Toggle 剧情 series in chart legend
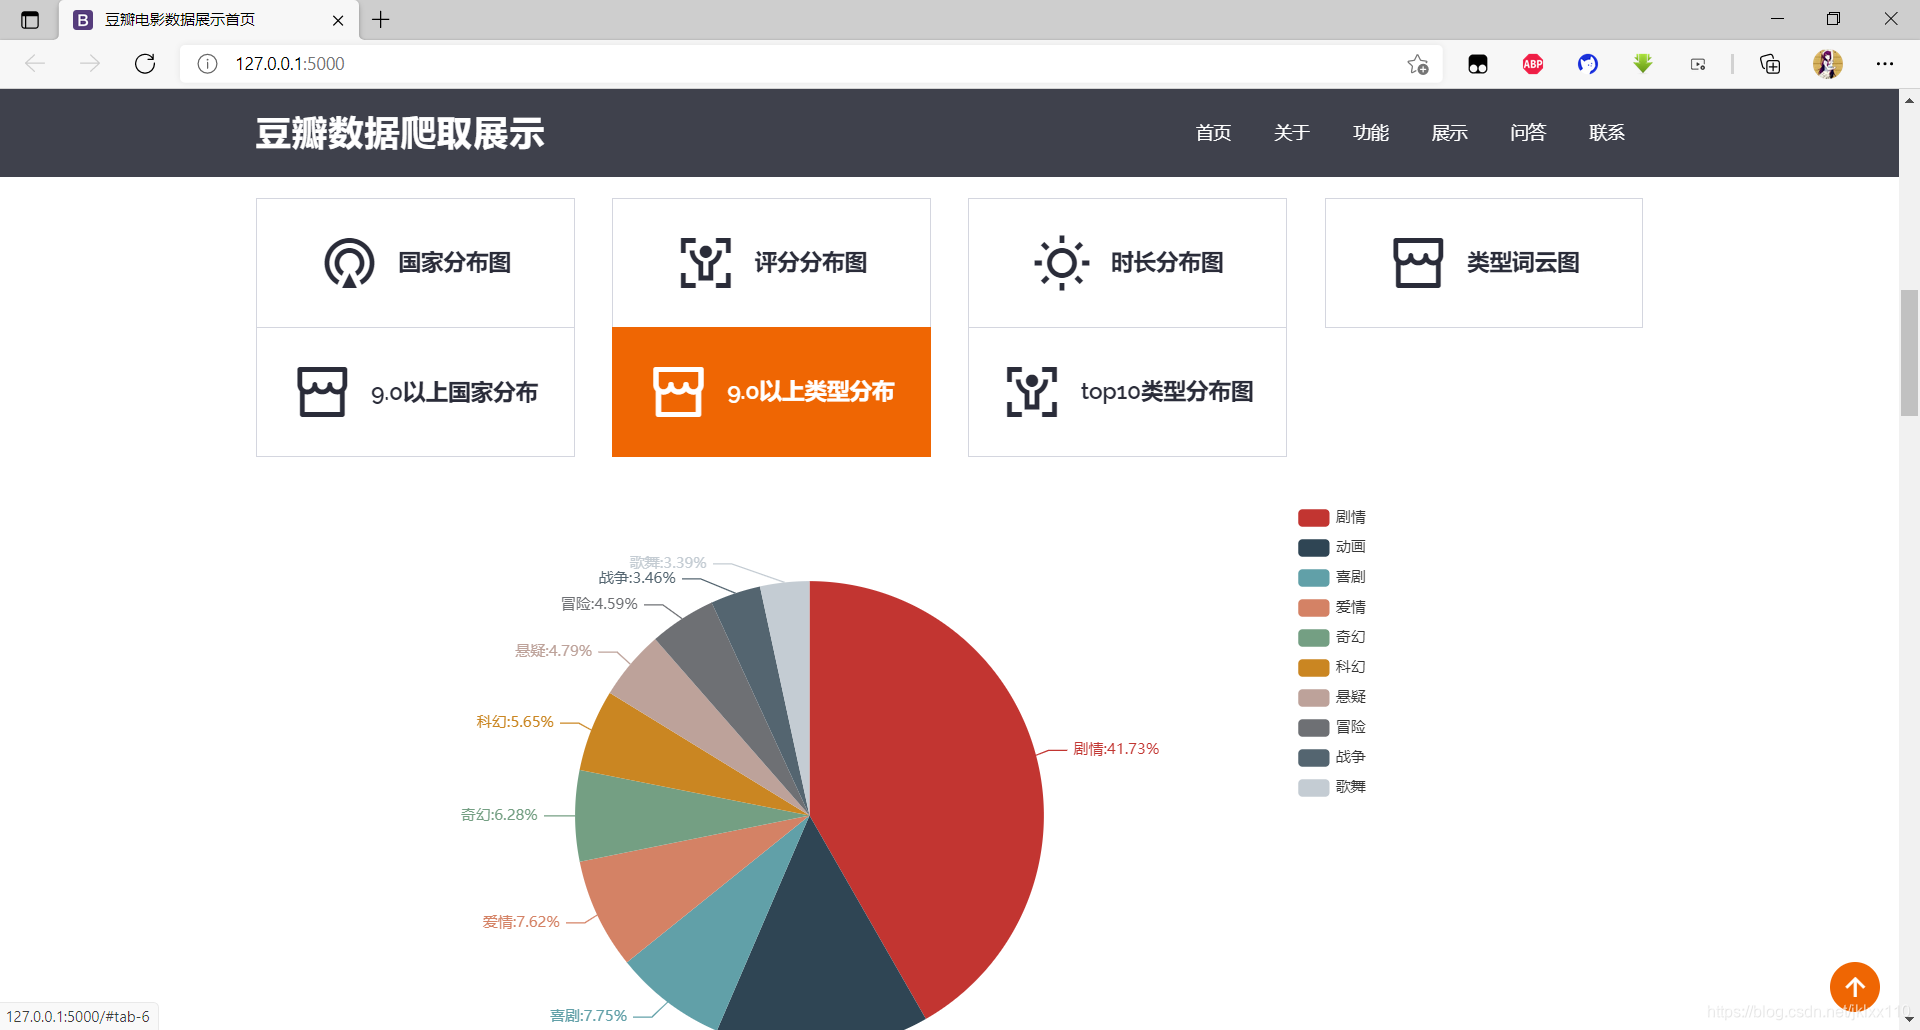 click(x=1332, y=517)
